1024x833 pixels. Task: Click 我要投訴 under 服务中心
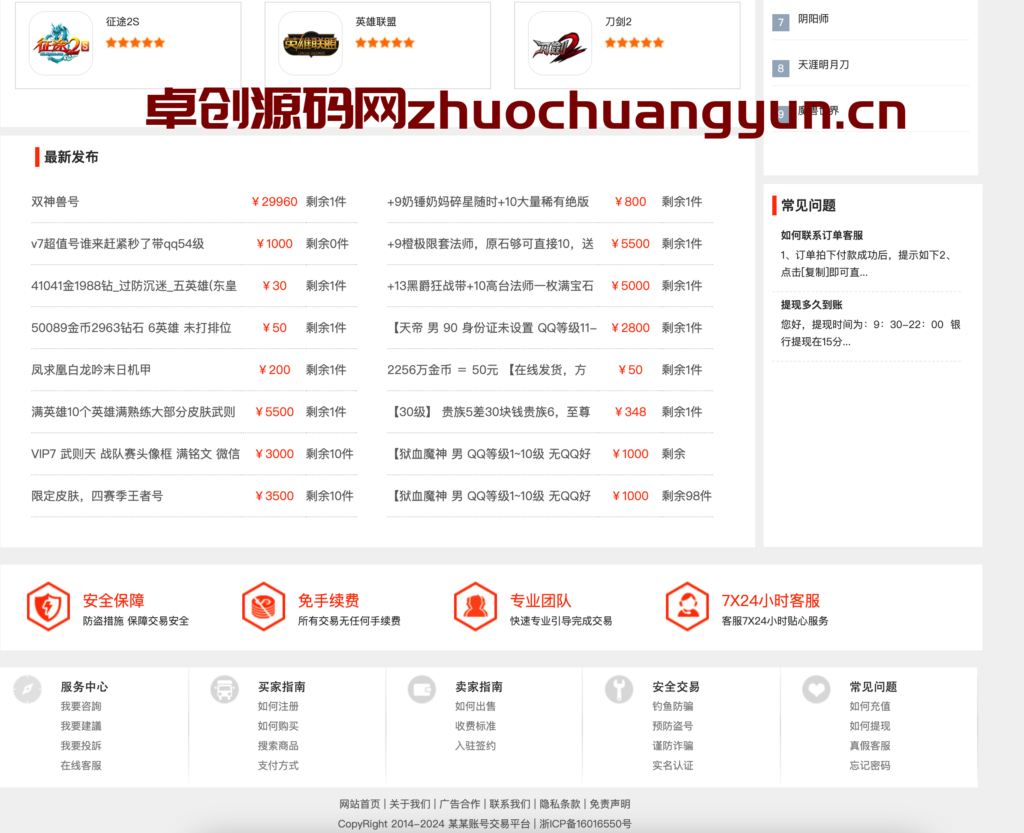(81, 746)
